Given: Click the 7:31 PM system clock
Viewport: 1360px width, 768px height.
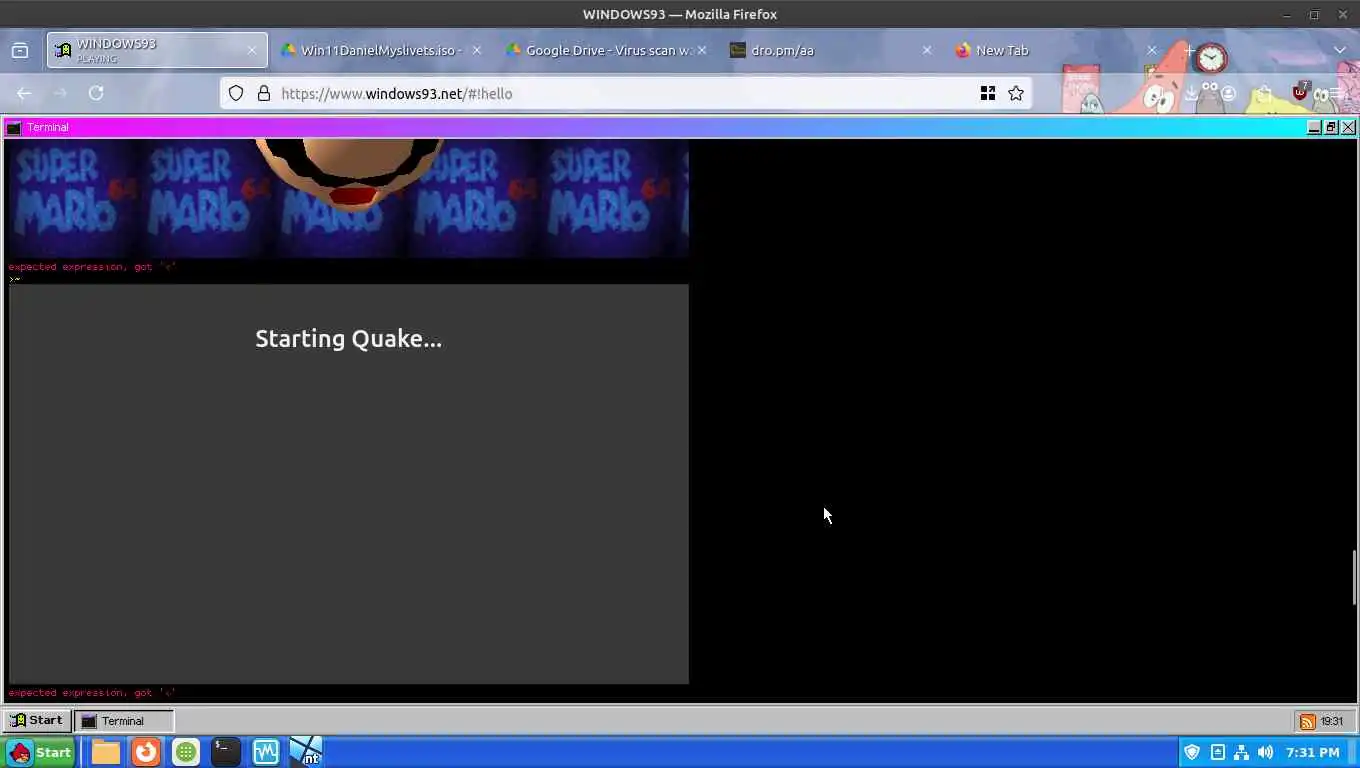Looking at the screenshot, I should pos(1312,752).
